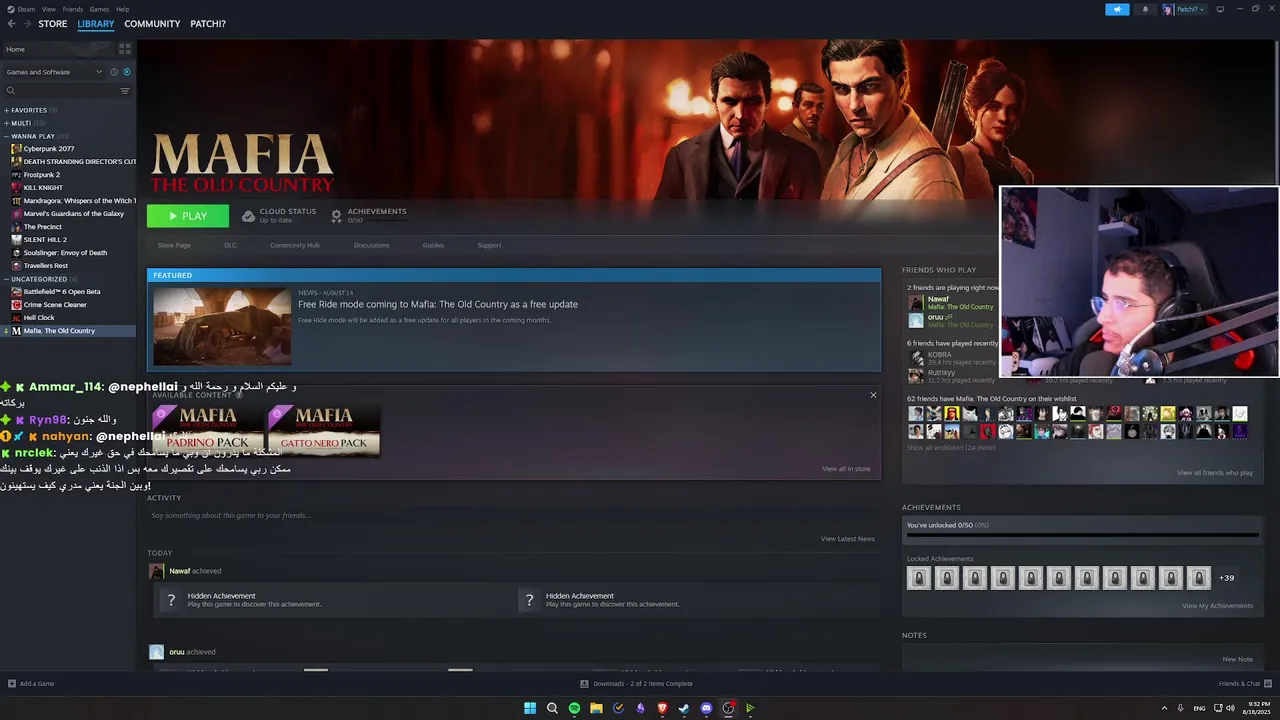Open the Discussions link

pyautogui.click(x=371, y=245)
